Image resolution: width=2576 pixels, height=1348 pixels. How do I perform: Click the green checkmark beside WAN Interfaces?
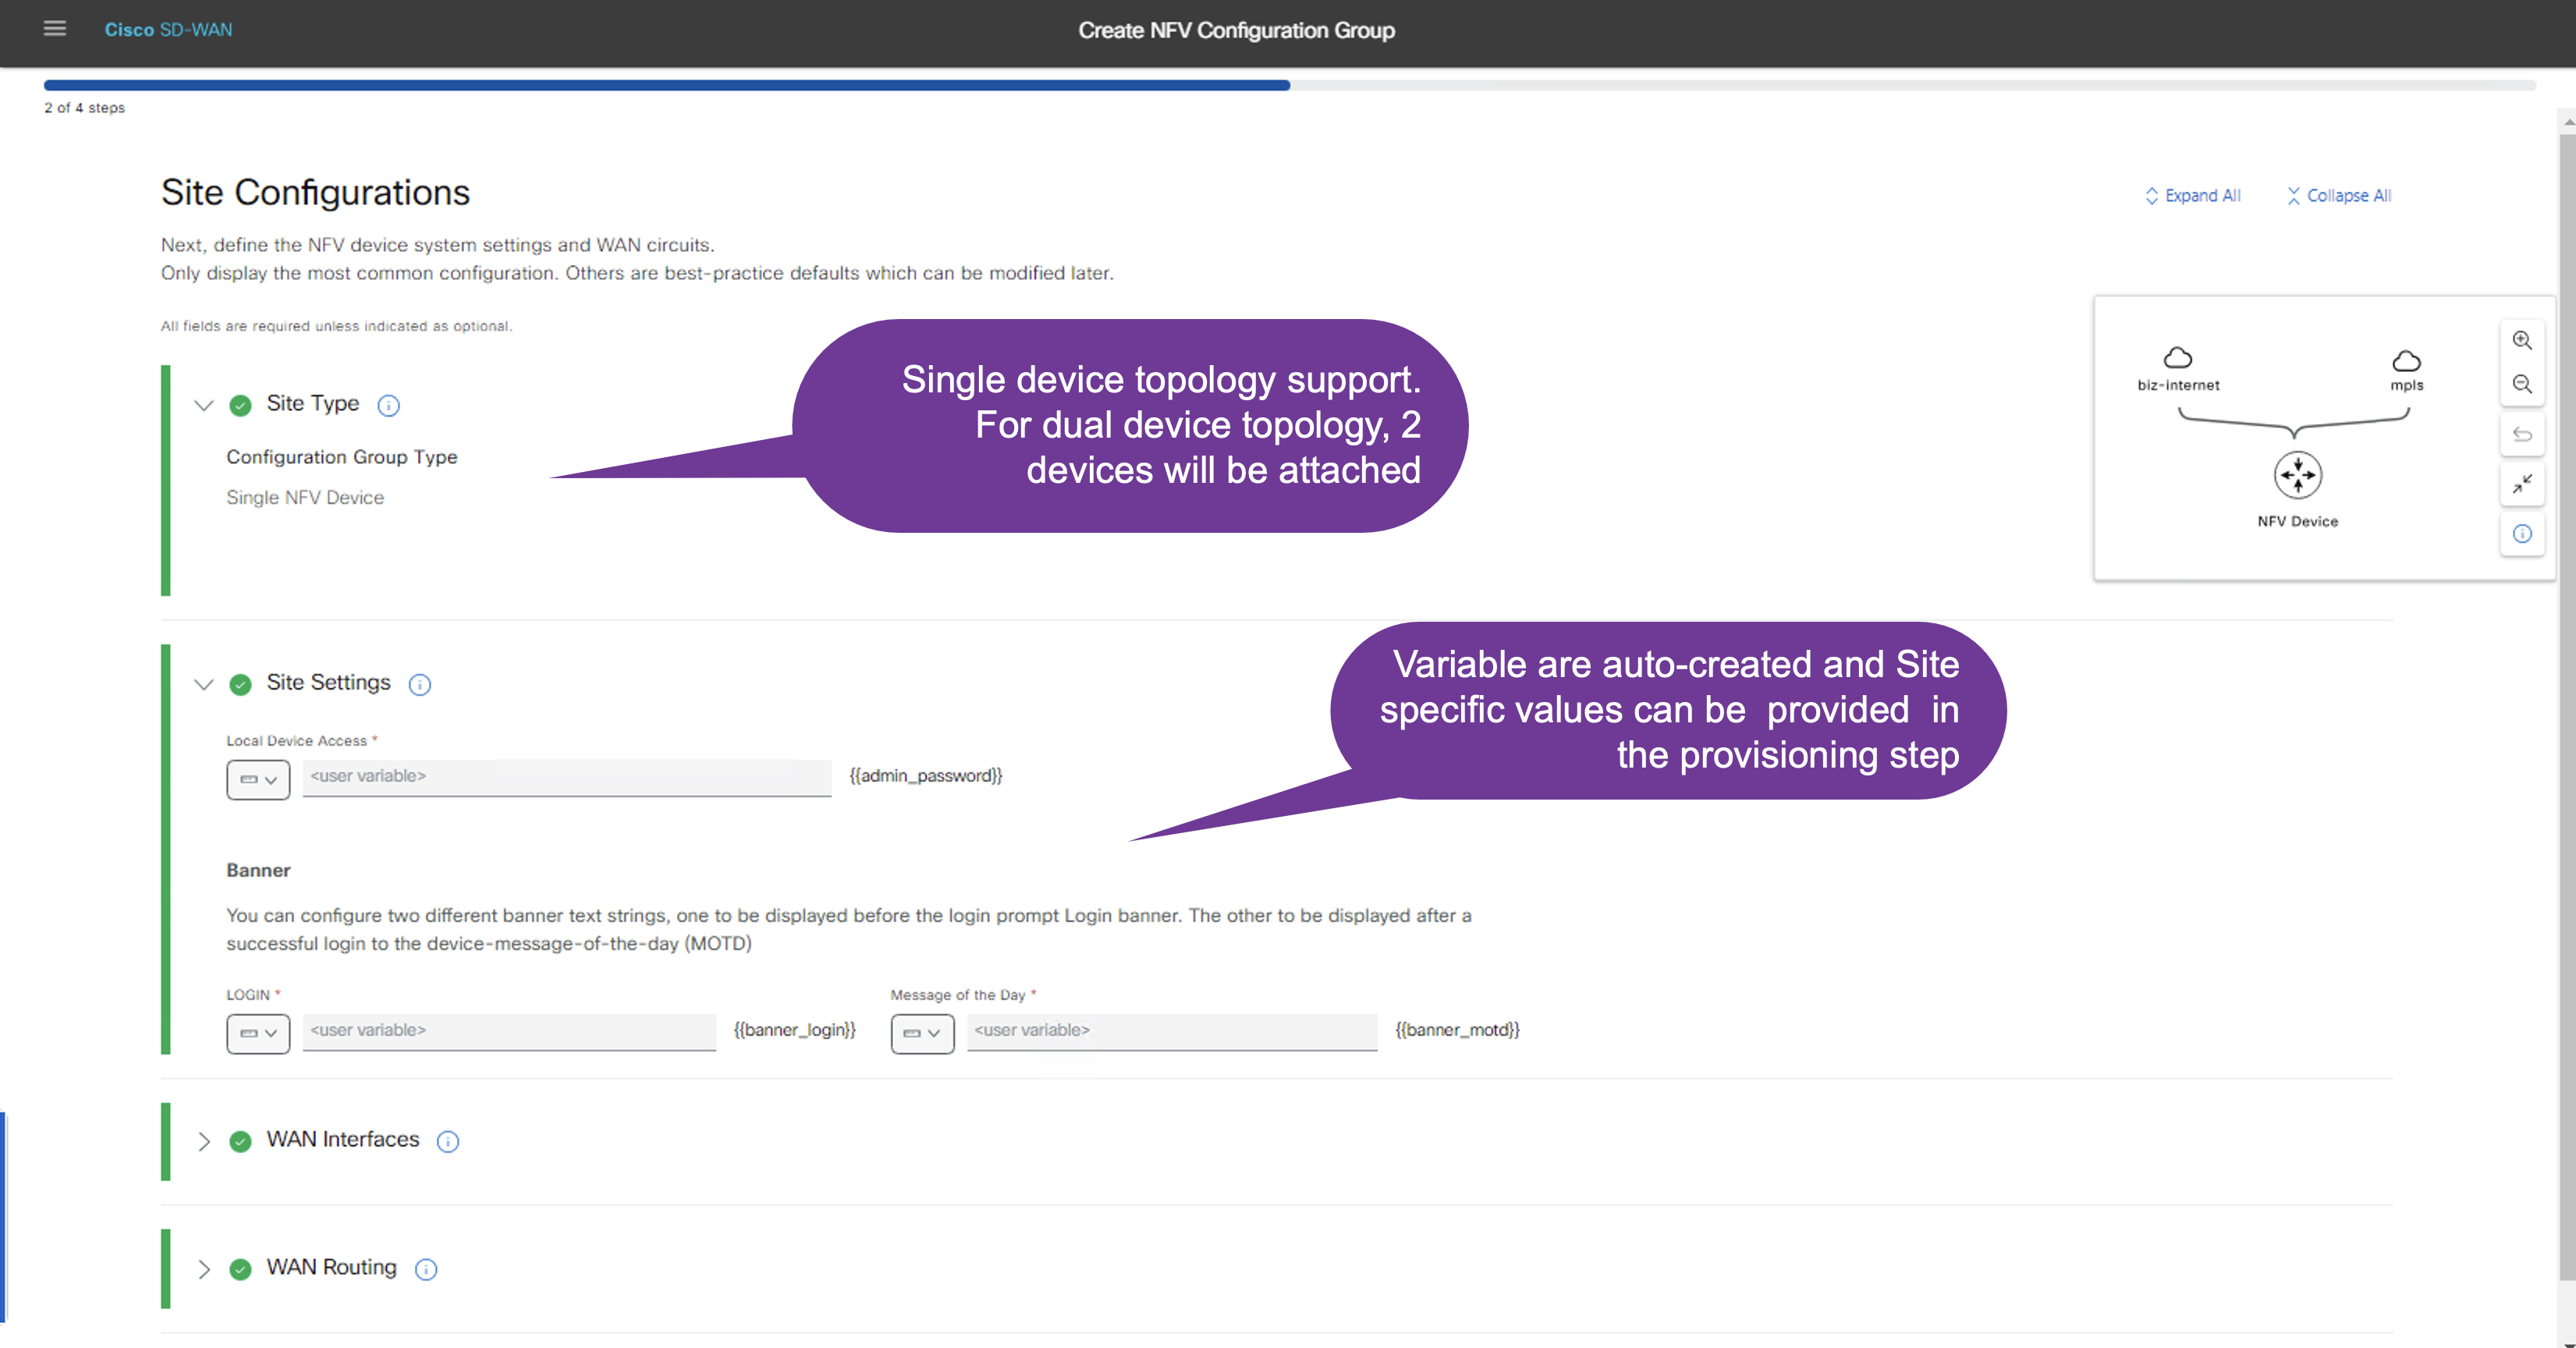point(240,1141)
